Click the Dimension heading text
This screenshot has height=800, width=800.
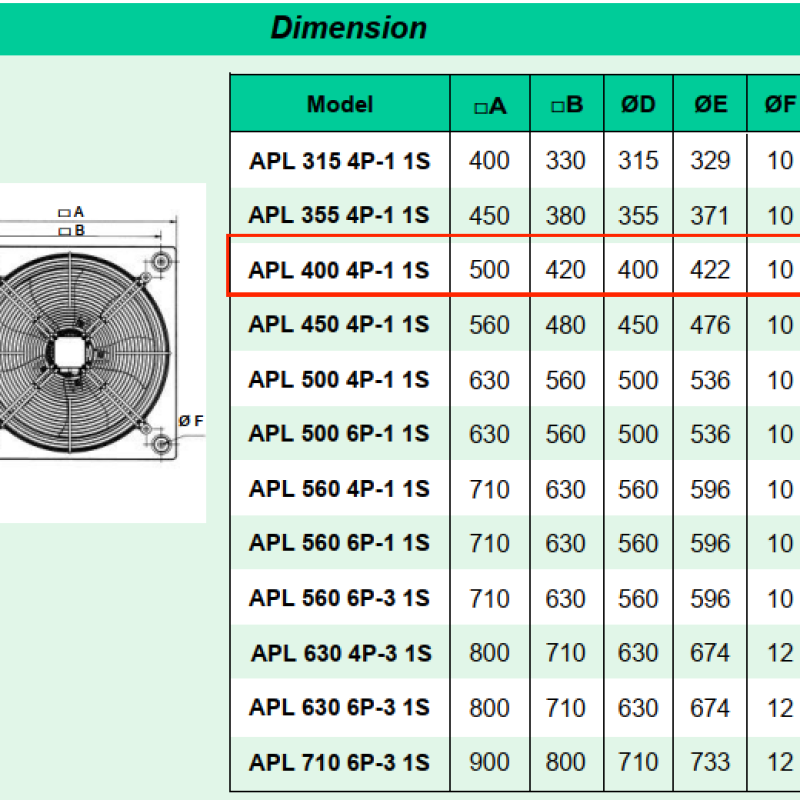point(348,28)
